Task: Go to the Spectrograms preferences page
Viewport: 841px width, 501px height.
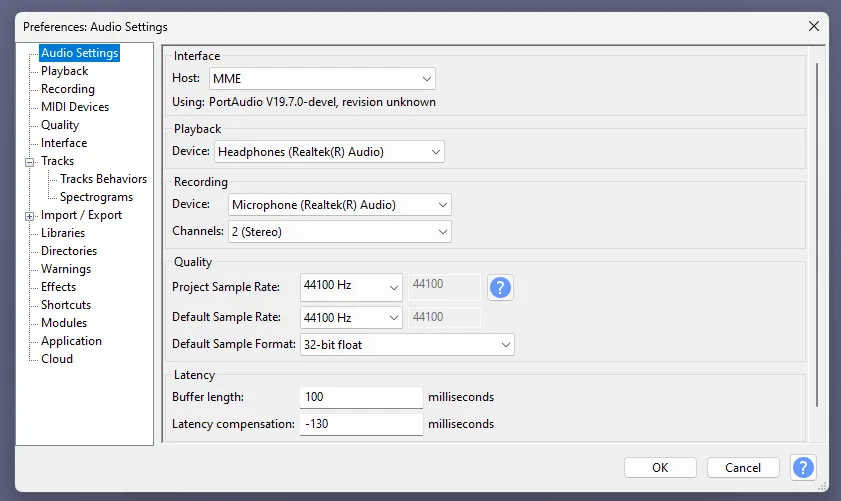Action: [x=96, y=197]
